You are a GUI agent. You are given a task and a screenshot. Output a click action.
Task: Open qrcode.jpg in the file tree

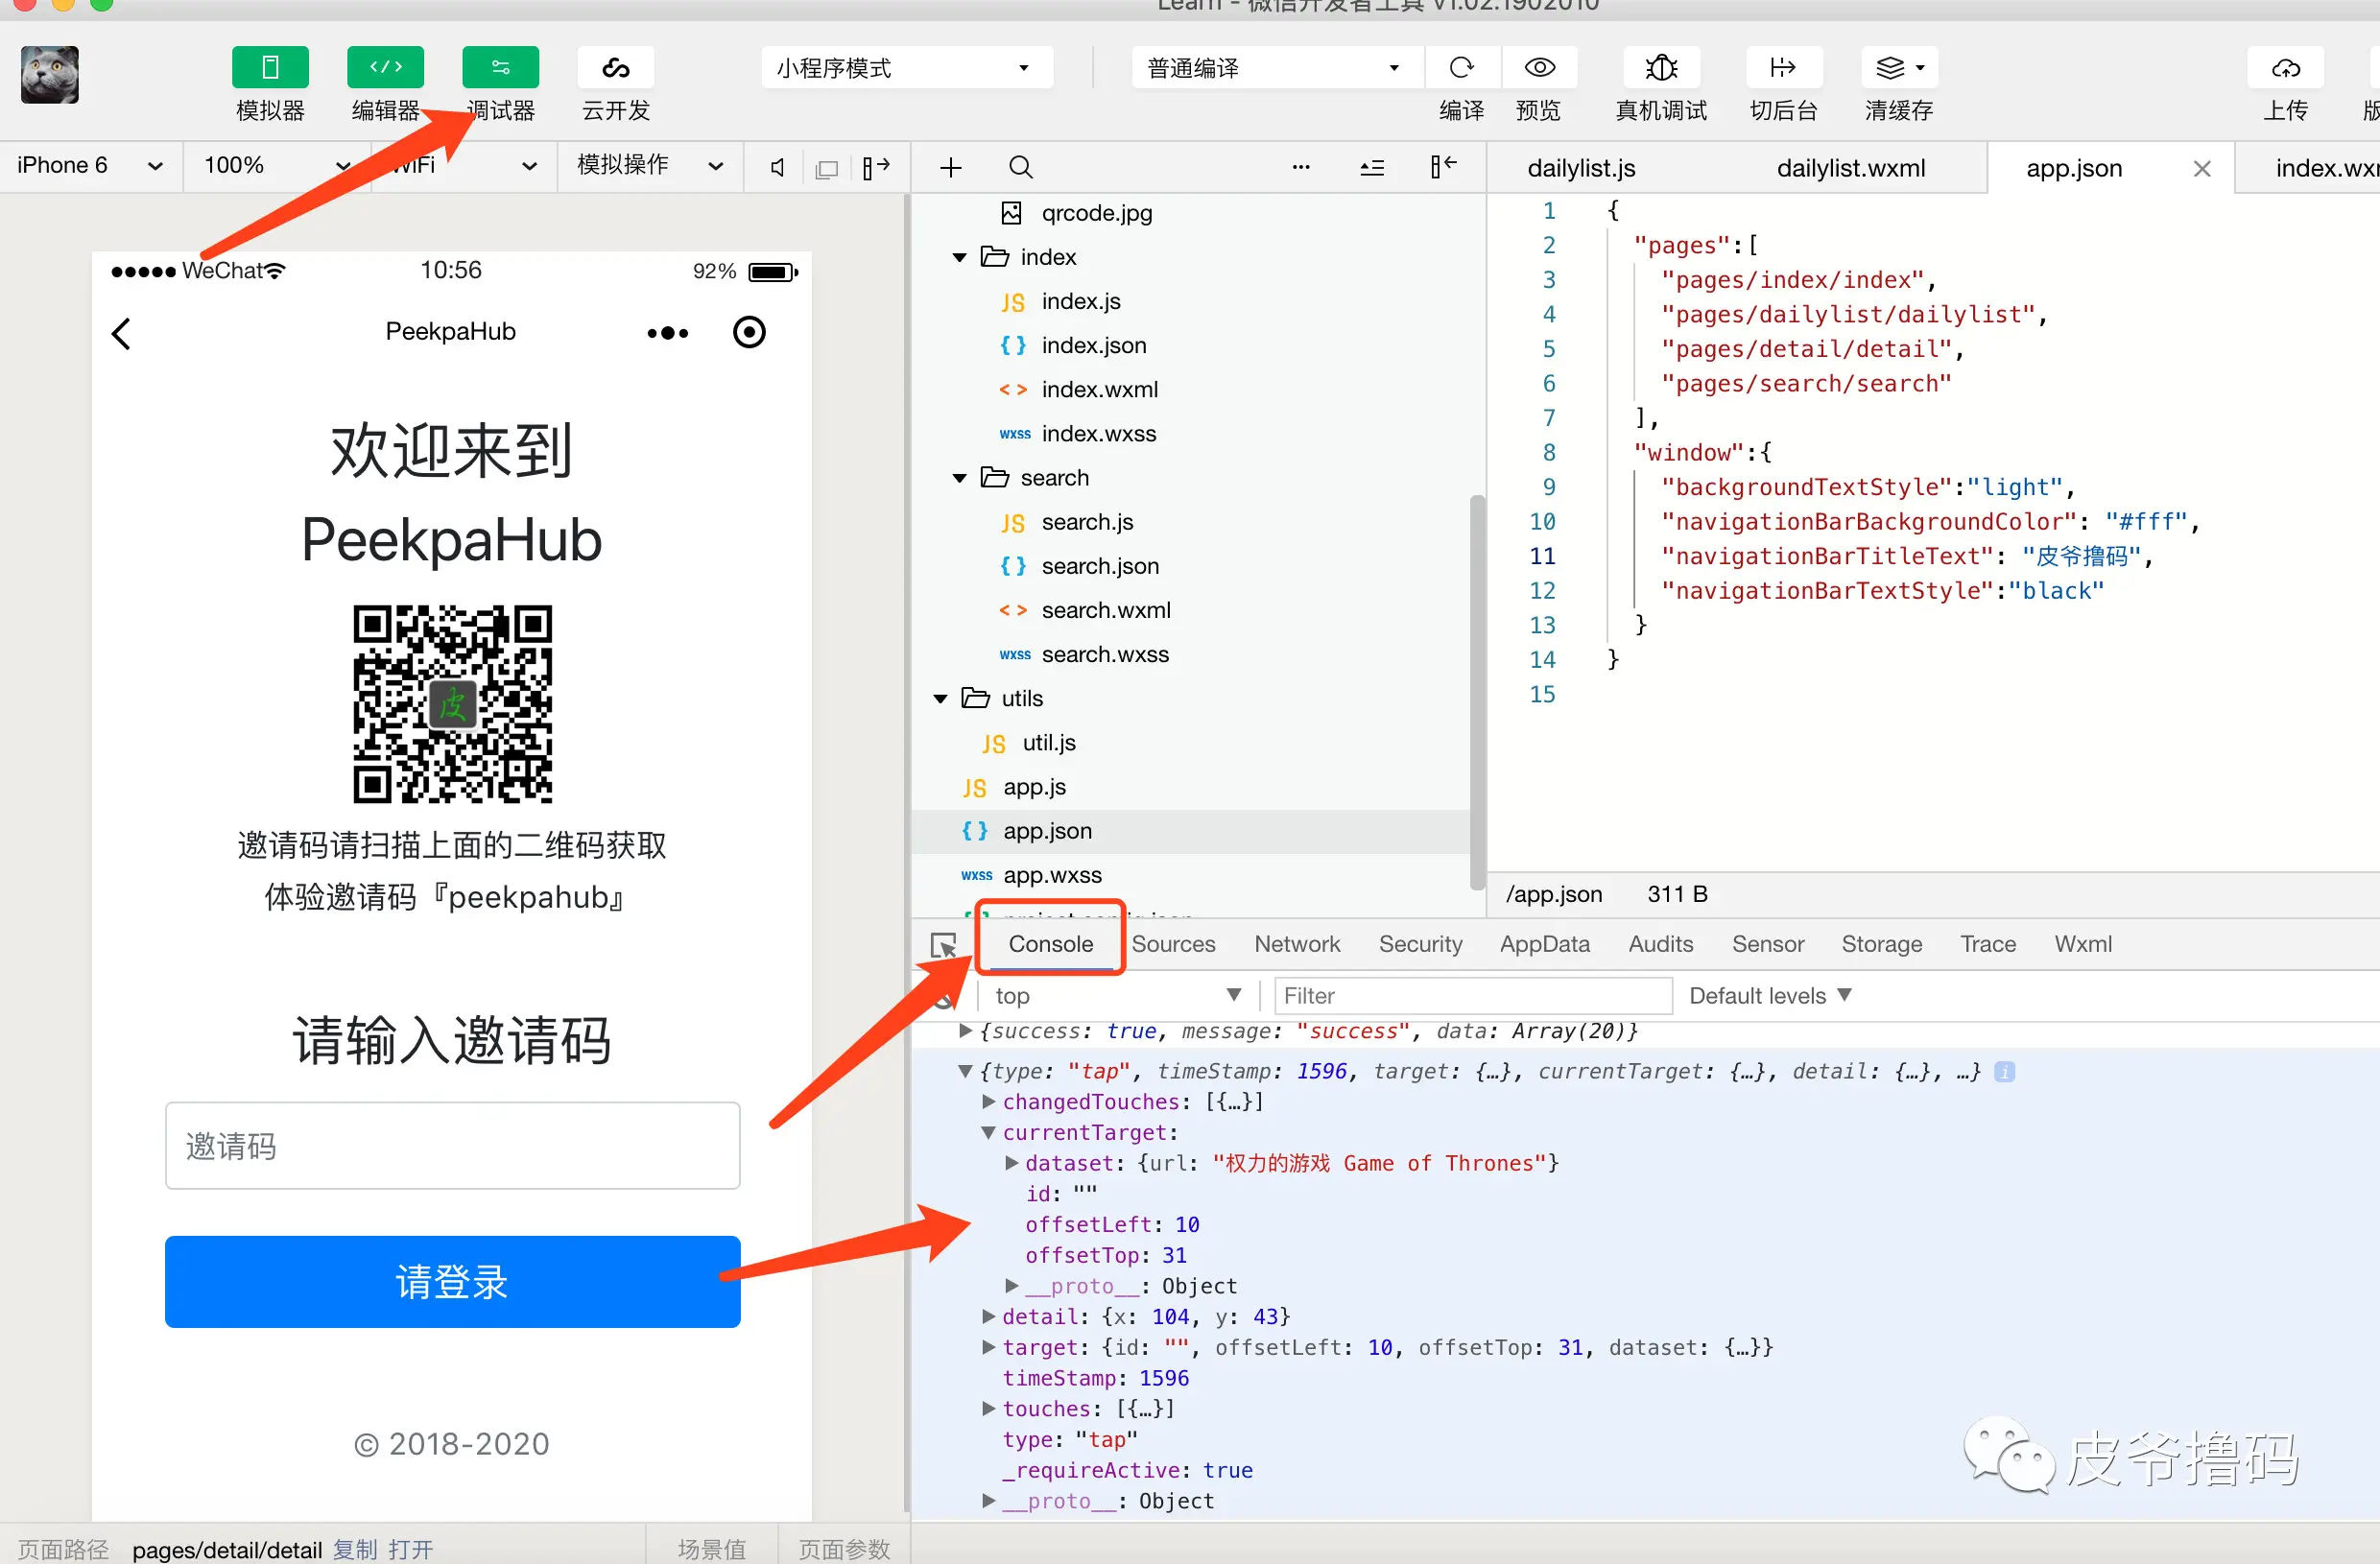1096,213
